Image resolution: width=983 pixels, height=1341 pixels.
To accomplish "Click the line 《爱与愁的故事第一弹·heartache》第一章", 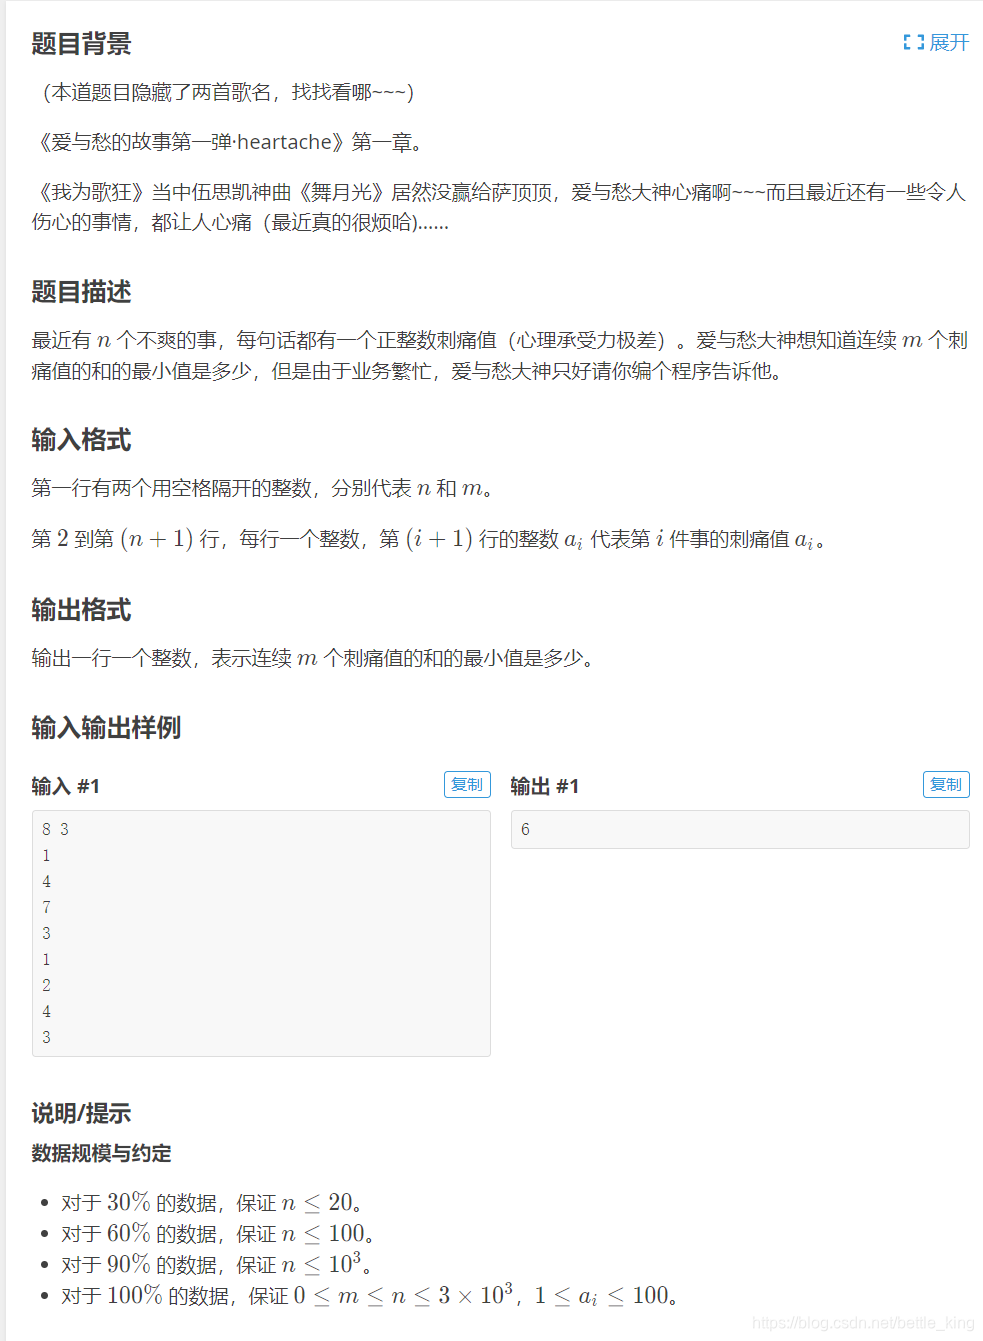I will 230,142.
